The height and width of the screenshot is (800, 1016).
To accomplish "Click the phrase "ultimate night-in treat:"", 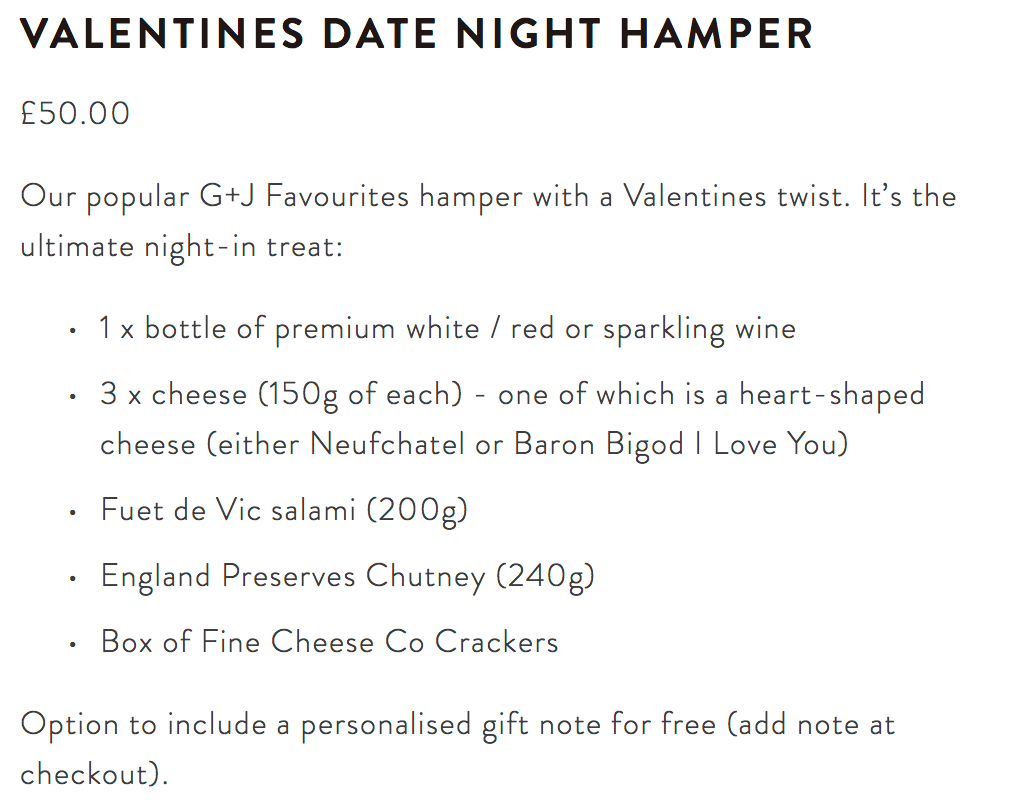I will coord(181,246).
